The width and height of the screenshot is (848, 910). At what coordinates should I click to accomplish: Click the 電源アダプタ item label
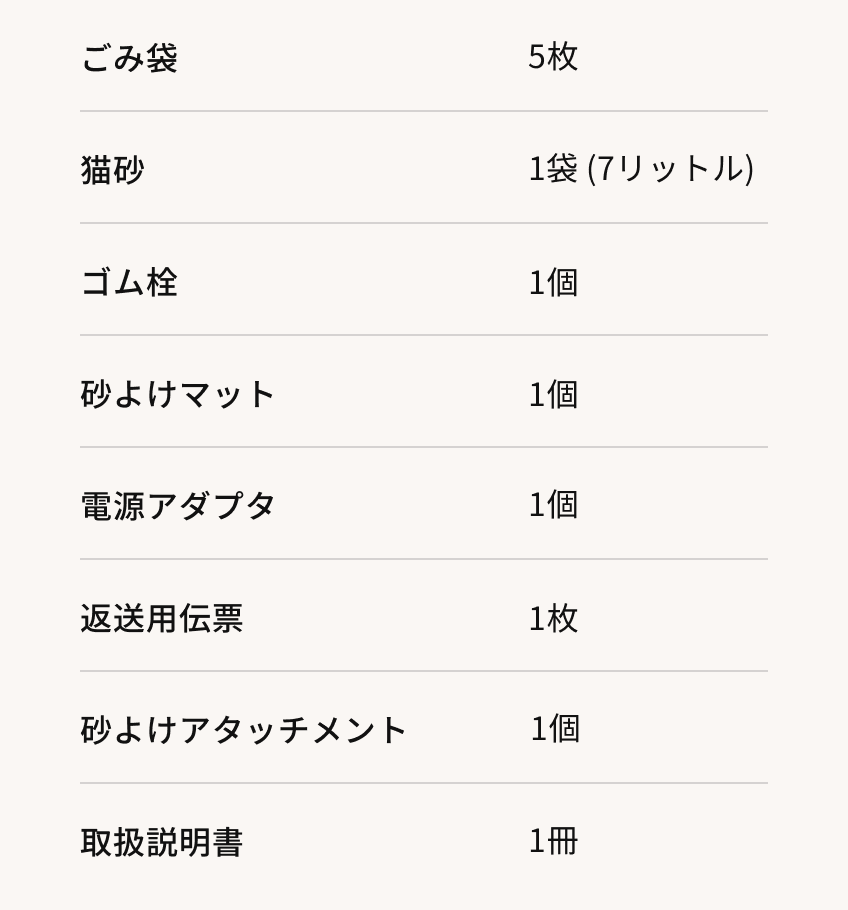coord(177,506)
